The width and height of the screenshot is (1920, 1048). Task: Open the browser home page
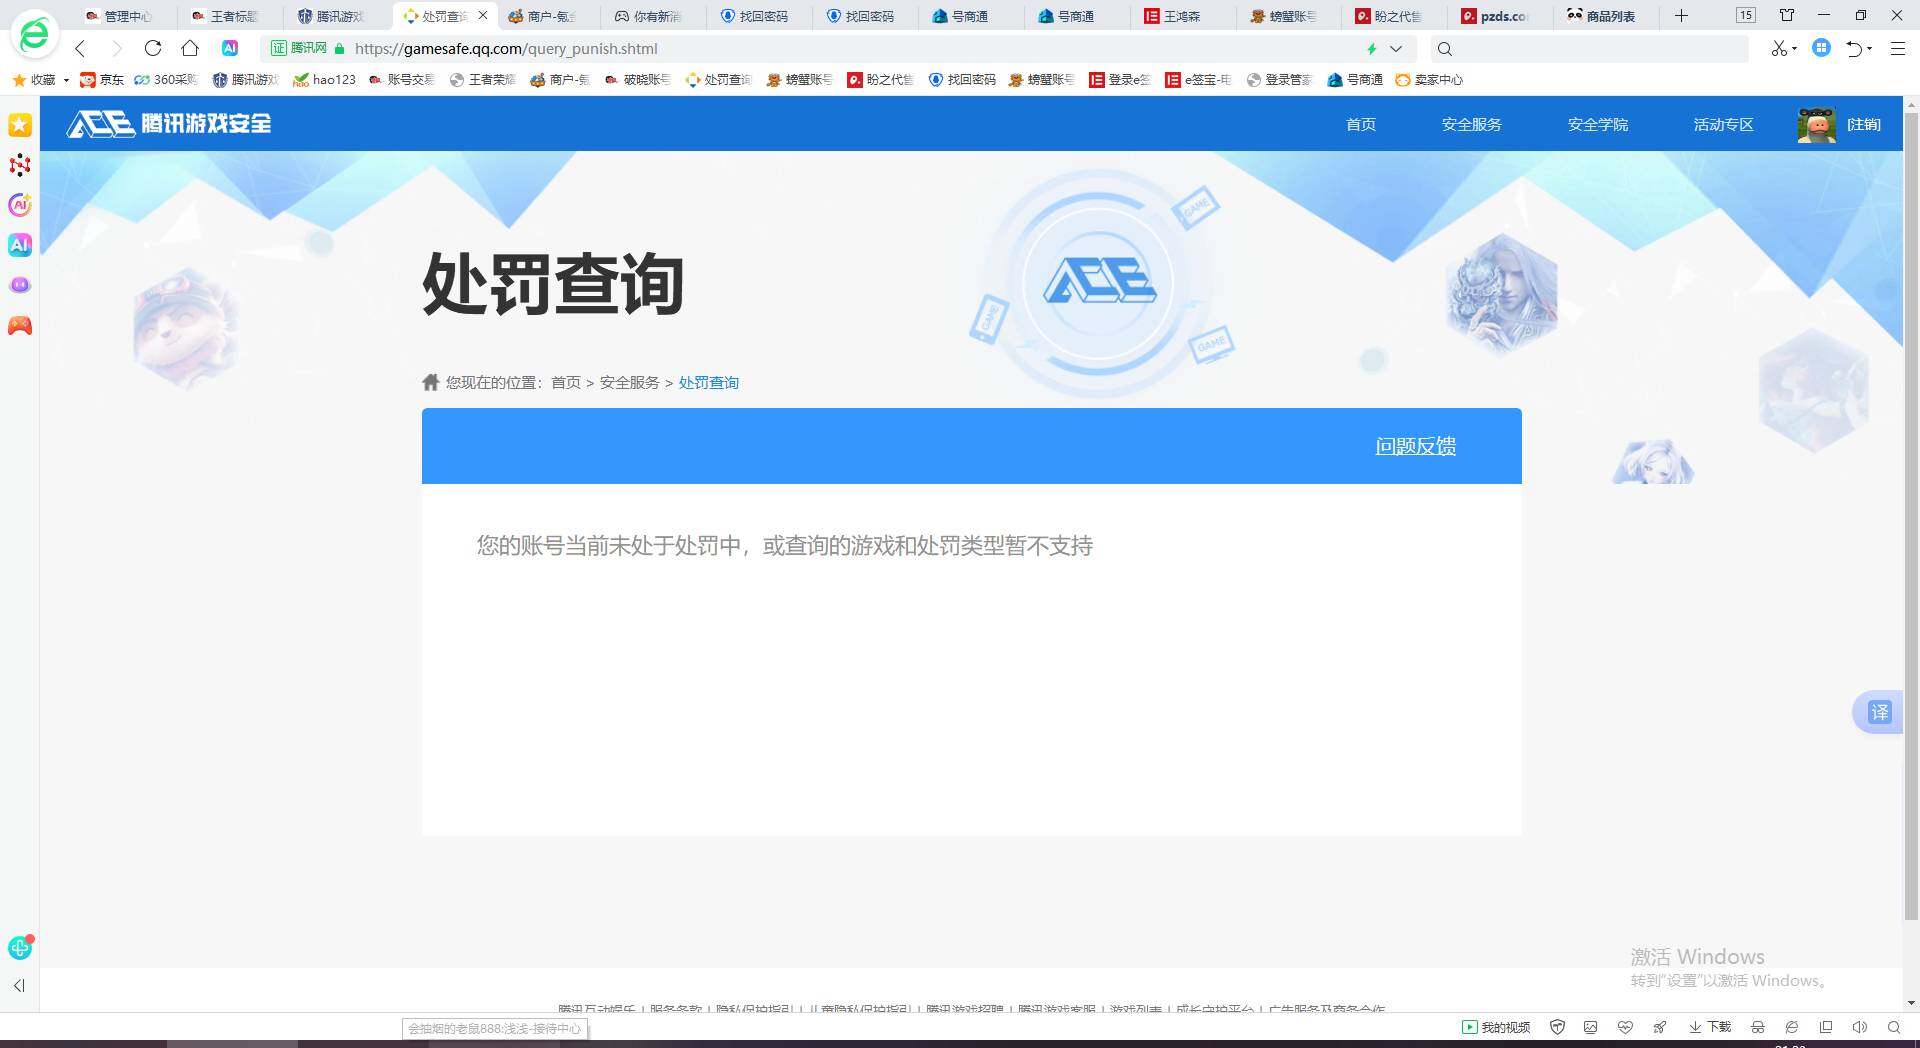[190, 48]
